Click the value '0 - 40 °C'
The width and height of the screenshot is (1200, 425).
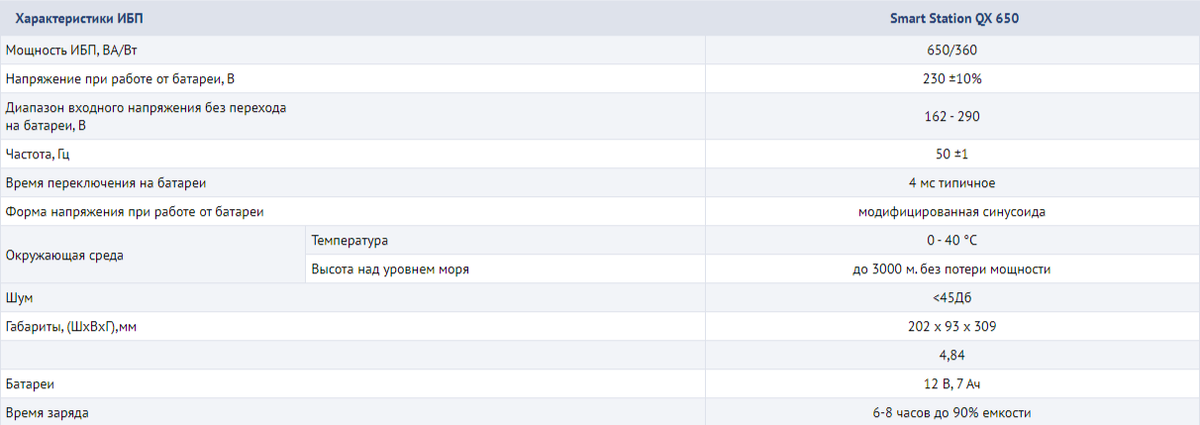(952, 241)
